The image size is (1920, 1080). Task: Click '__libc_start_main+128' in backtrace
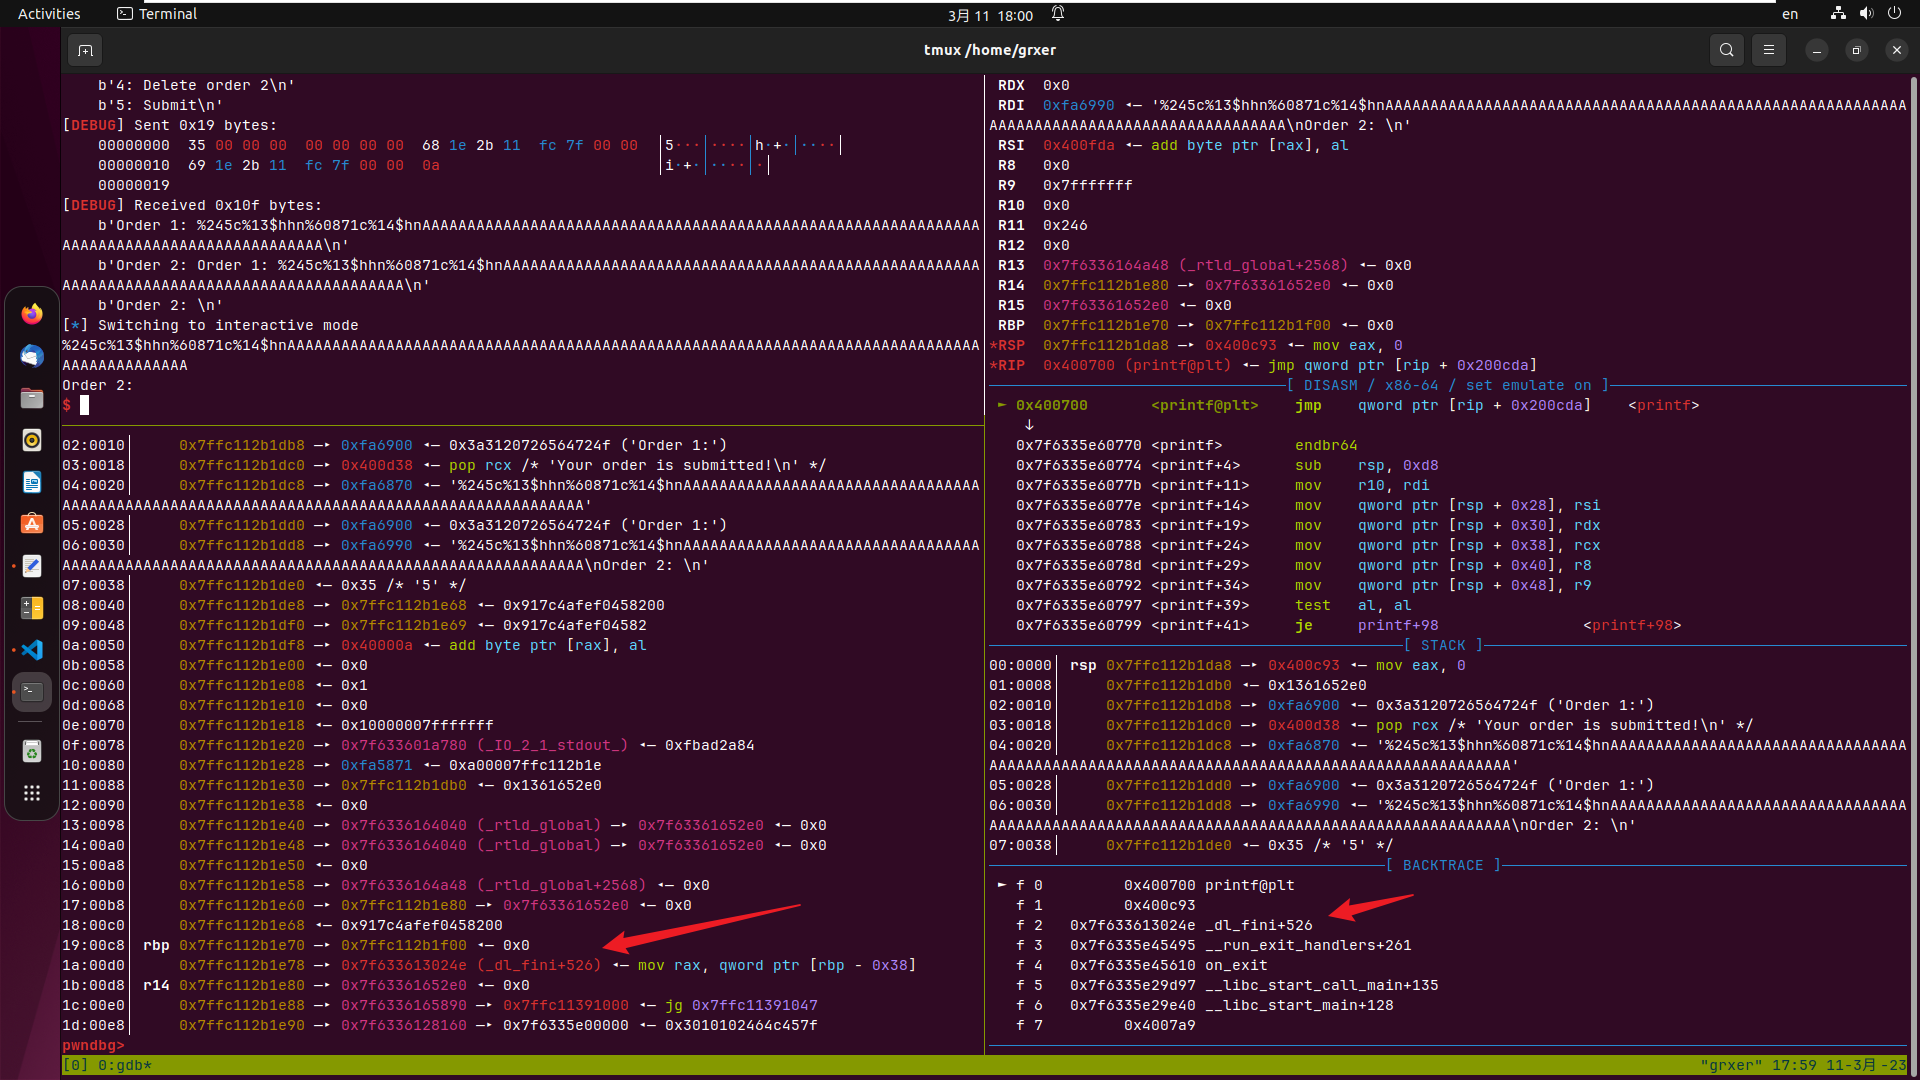point(1299,1005)
